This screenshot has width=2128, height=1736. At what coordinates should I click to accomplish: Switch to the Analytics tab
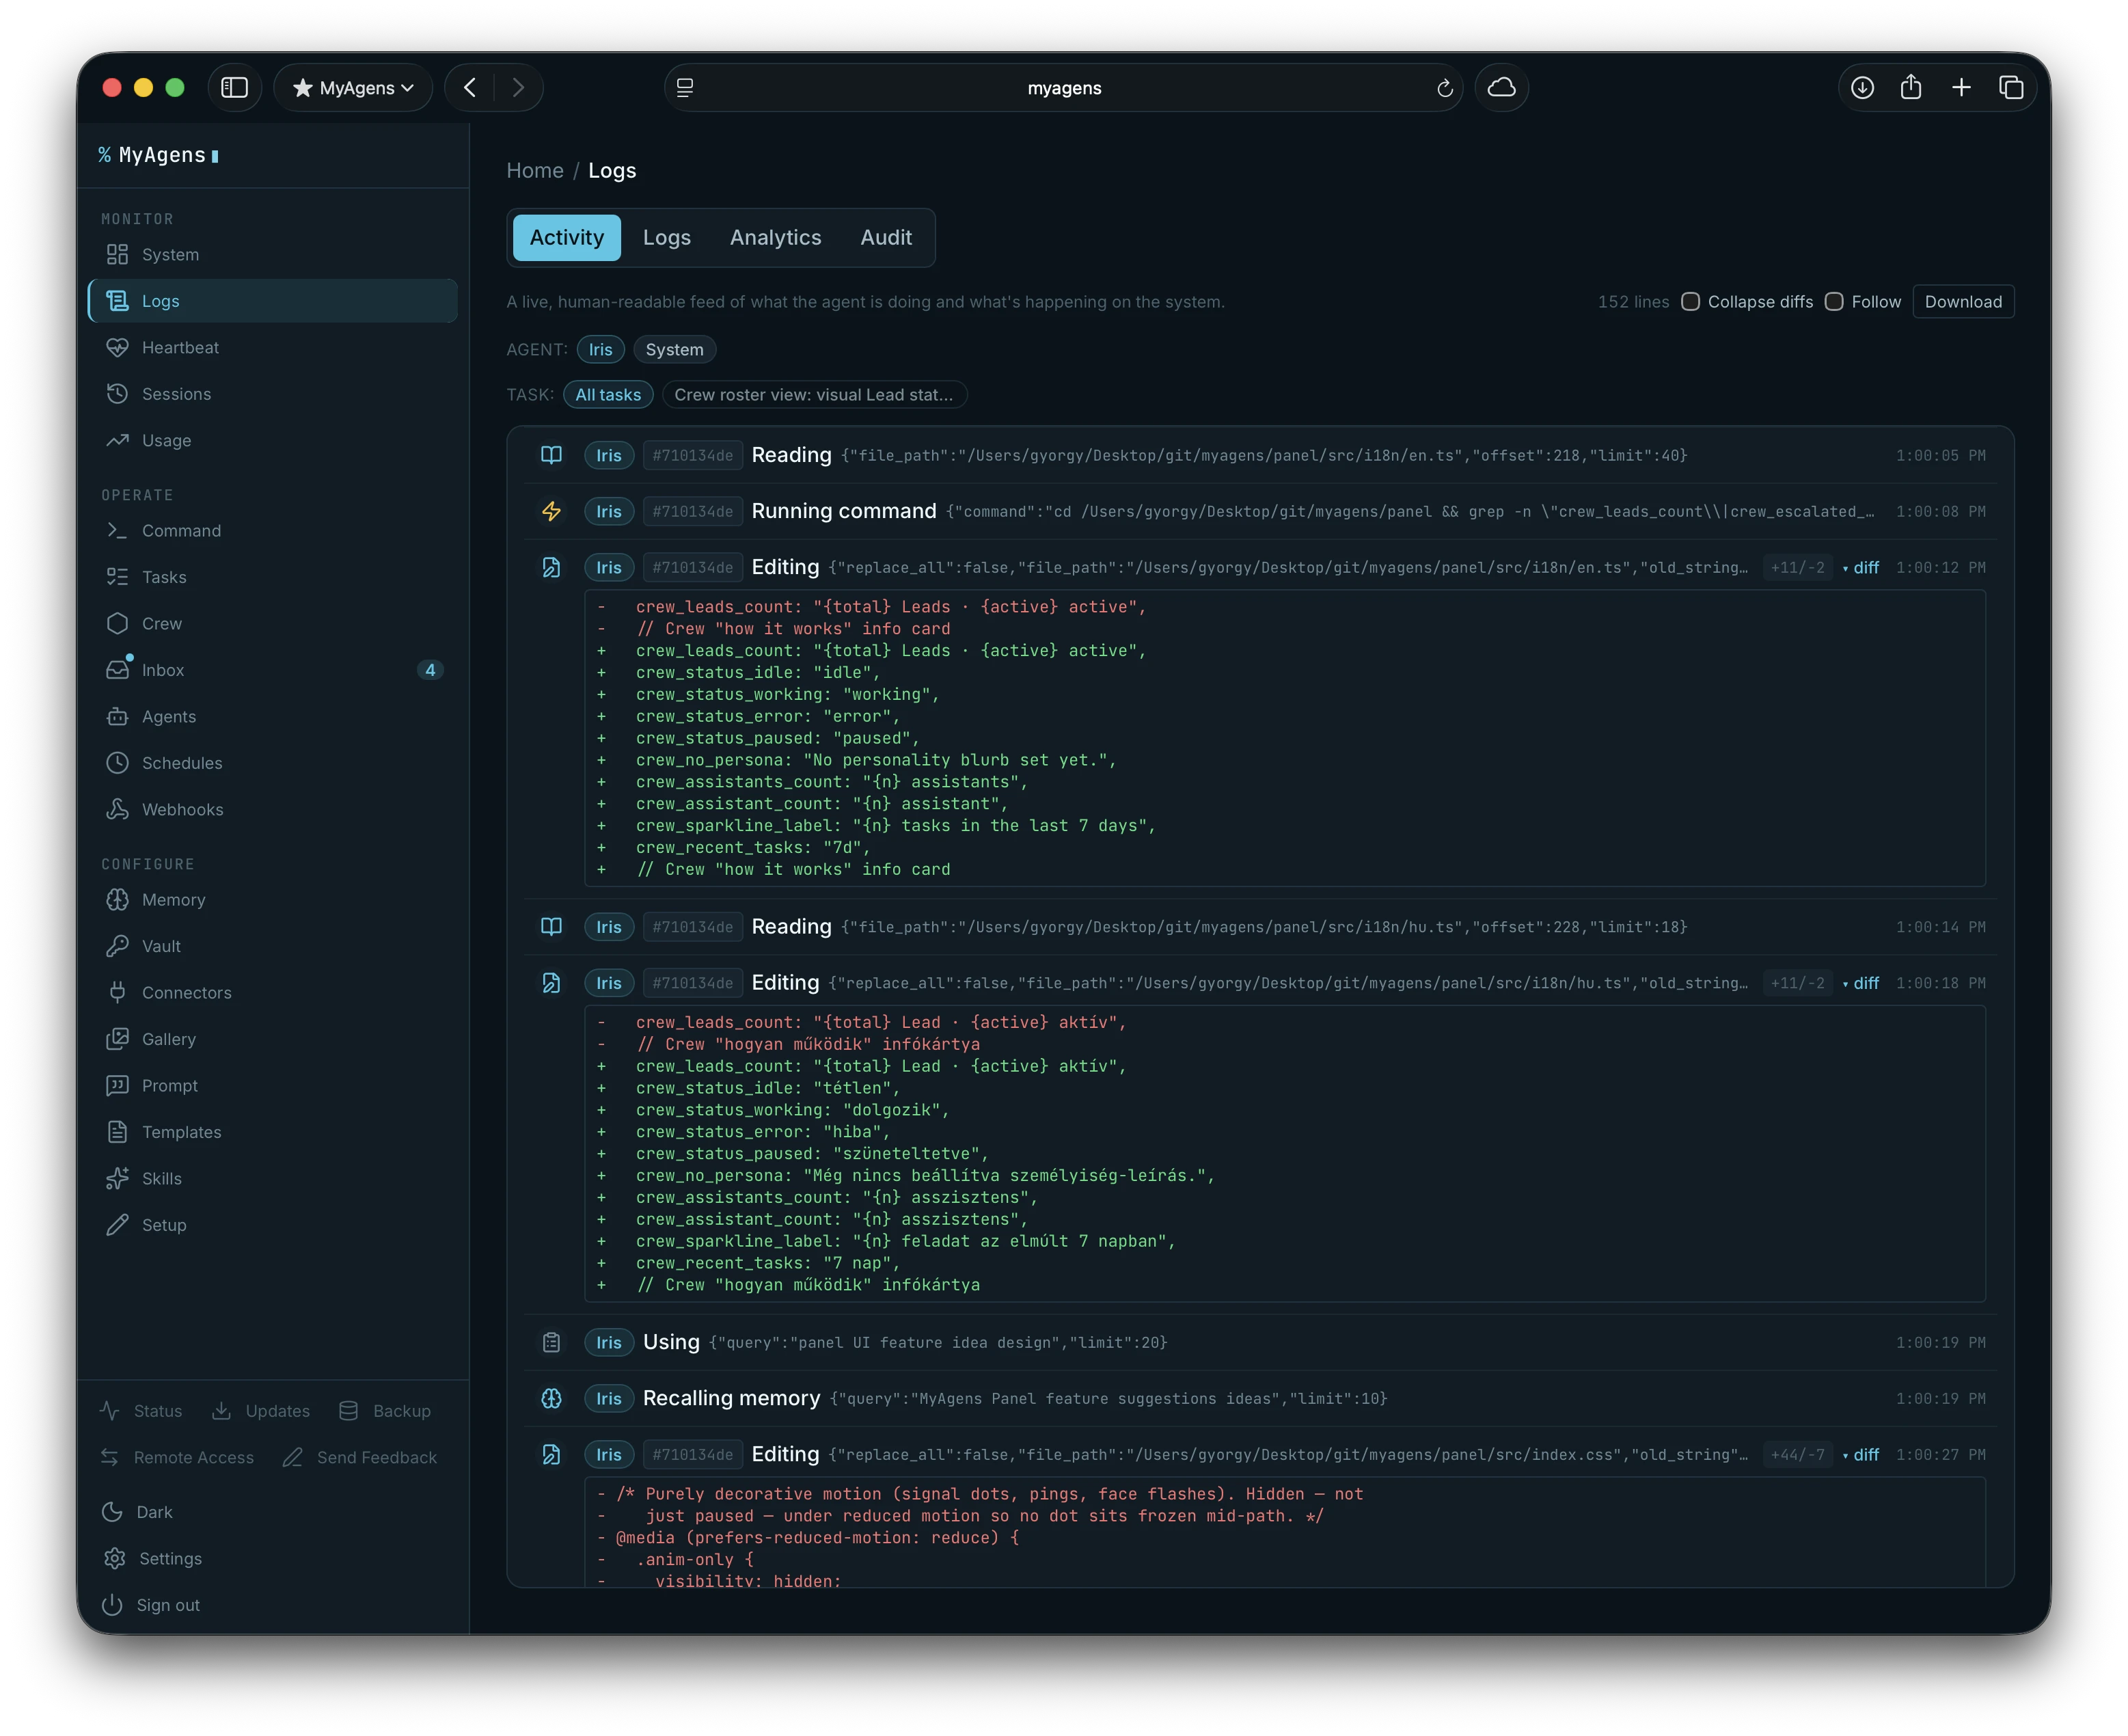click(775, 238)
